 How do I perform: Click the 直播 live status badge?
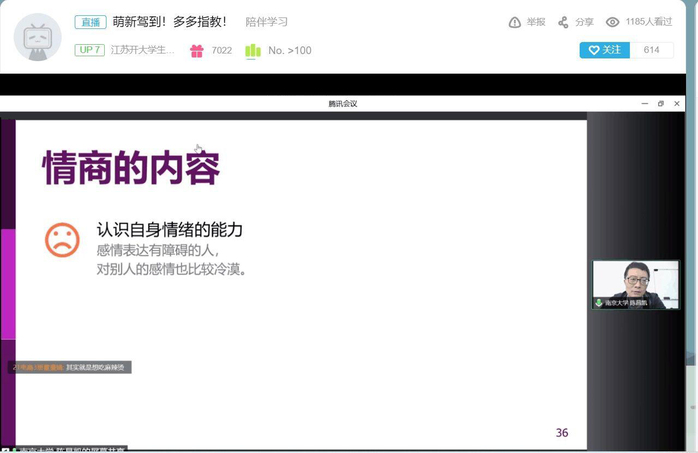pyautogui.click(x=90, y=22)
